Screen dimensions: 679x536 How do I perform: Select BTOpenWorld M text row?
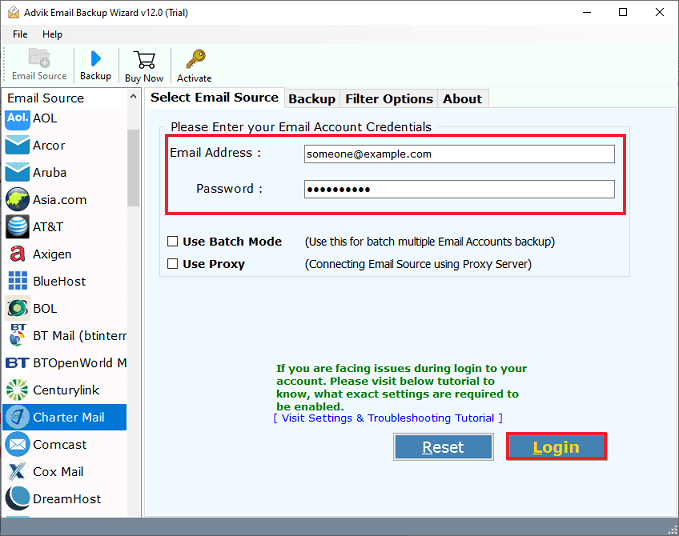coord(80,363)
